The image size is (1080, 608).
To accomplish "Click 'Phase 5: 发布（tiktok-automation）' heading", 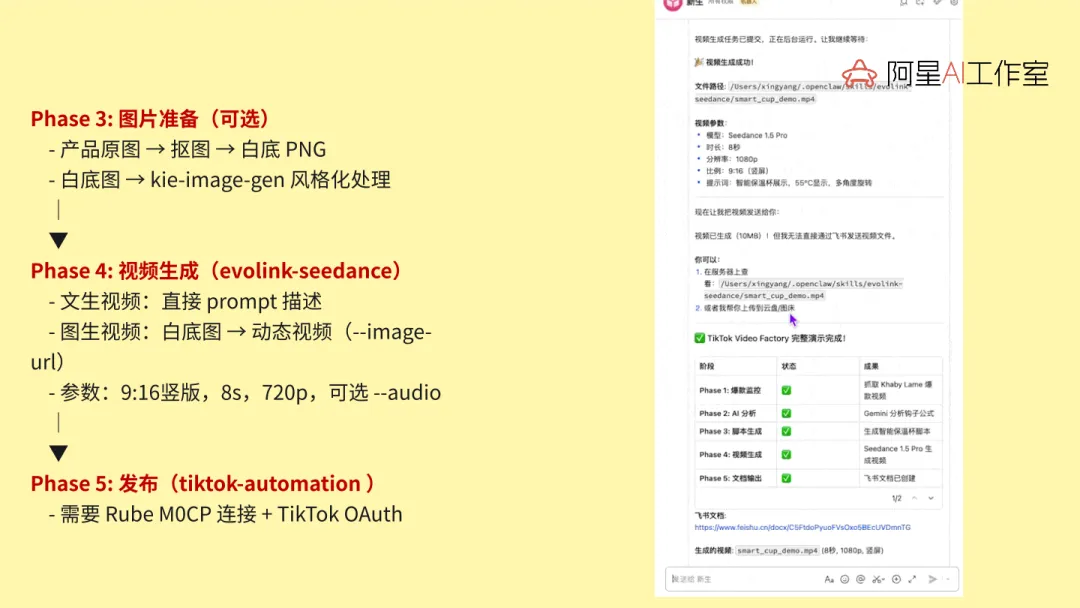I will tap(206, 483).
